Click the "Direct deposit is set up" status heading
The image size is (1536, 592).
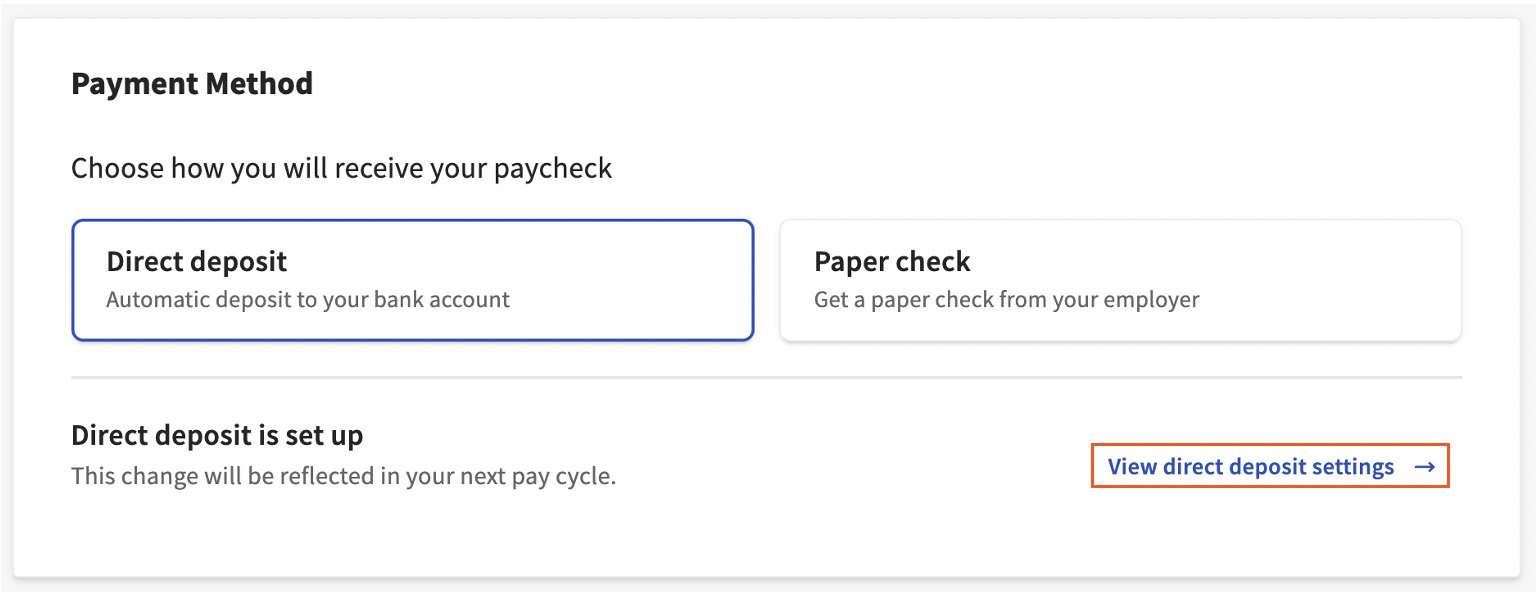coord(217,436)
